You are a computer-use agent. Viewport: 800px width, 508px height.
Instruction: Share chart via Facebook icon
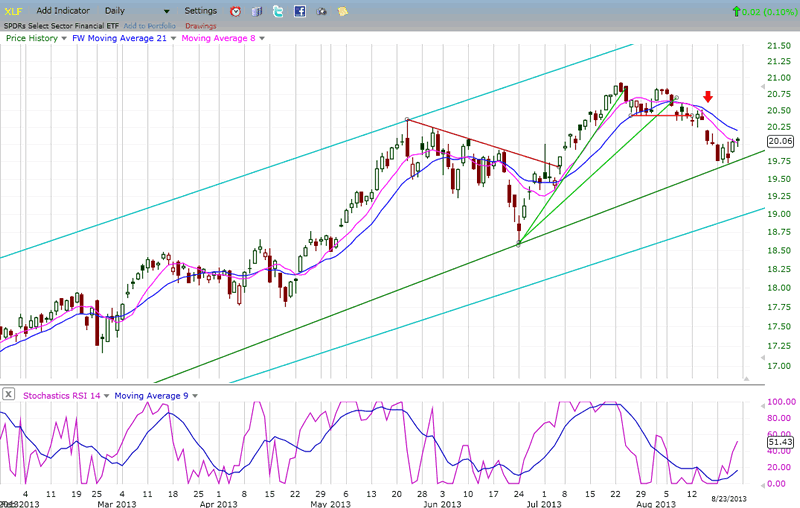300,11
